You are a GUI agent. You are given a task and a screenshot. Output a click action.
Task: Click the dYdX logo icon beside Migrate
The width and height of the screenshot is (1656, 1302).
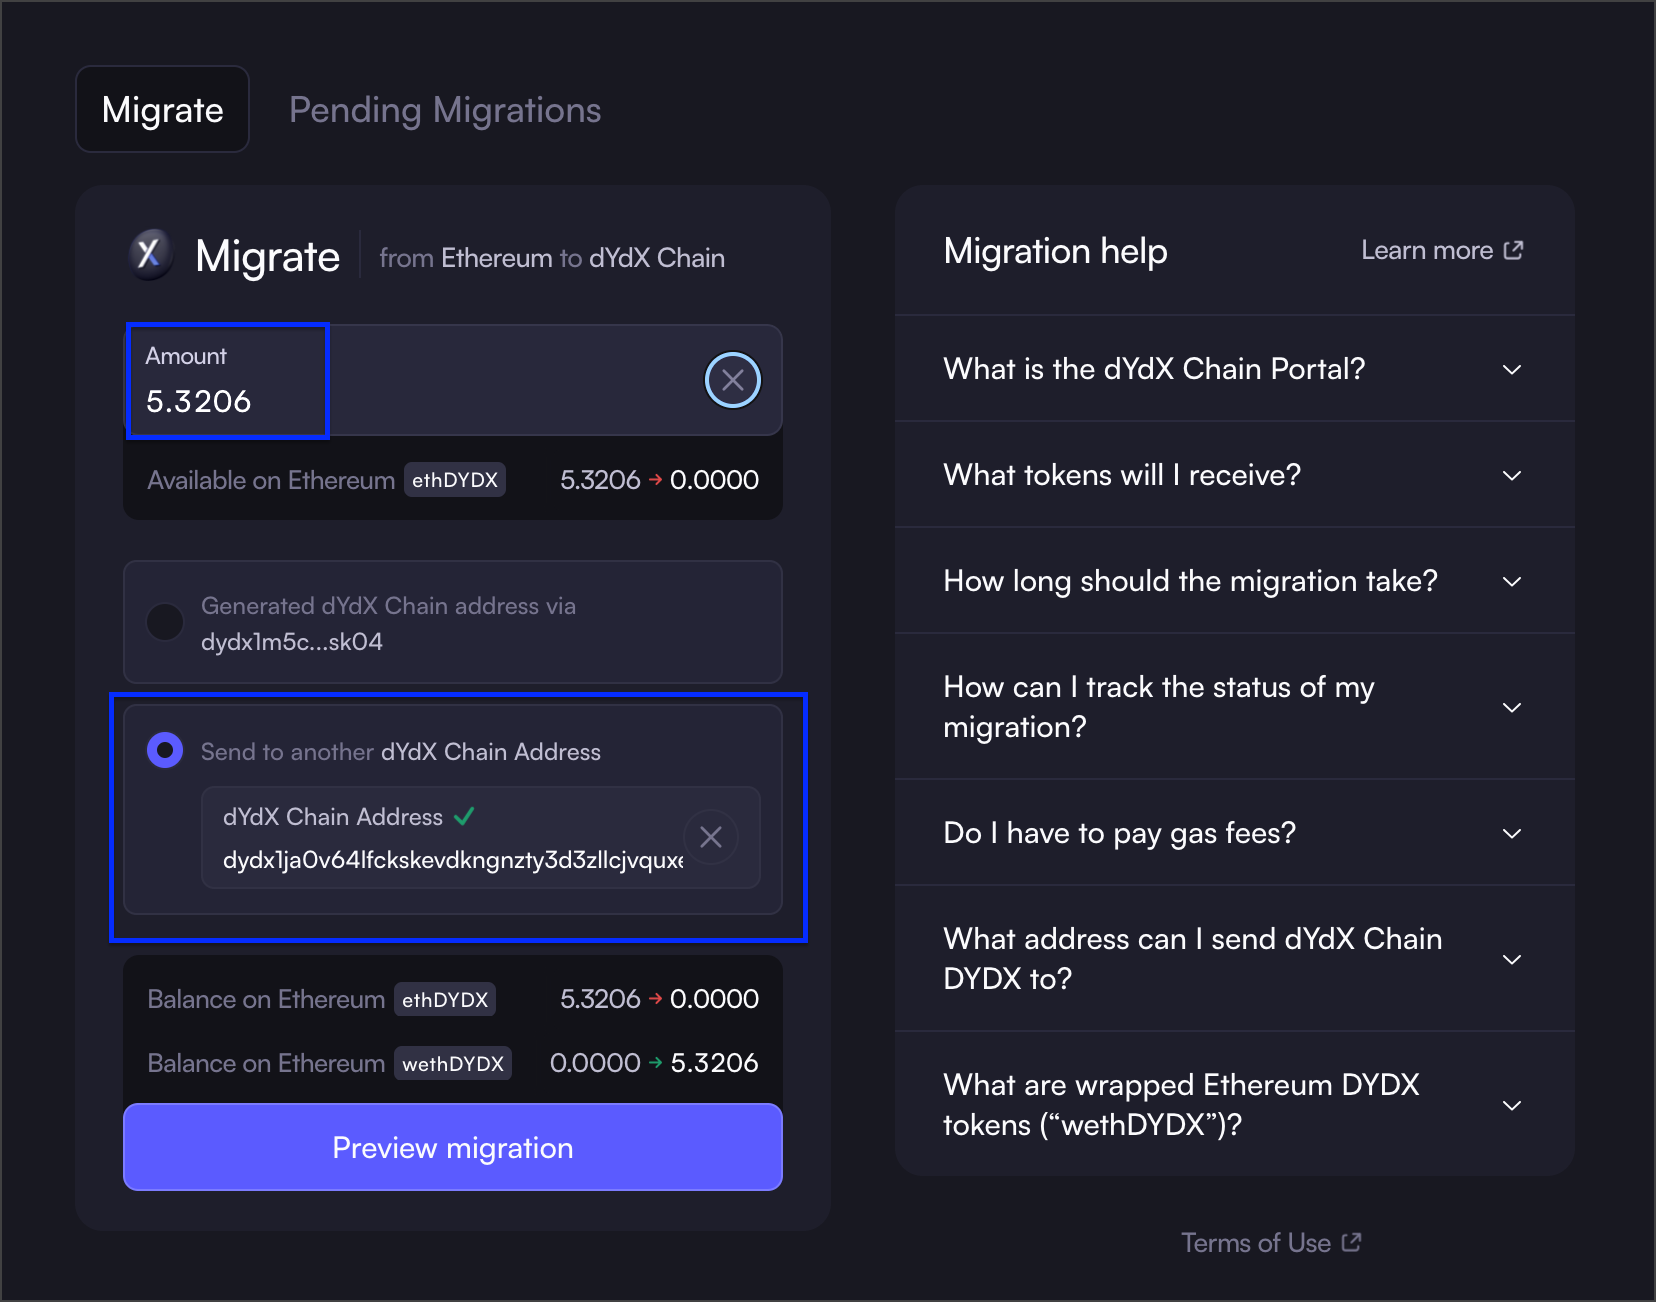point(150,255)
